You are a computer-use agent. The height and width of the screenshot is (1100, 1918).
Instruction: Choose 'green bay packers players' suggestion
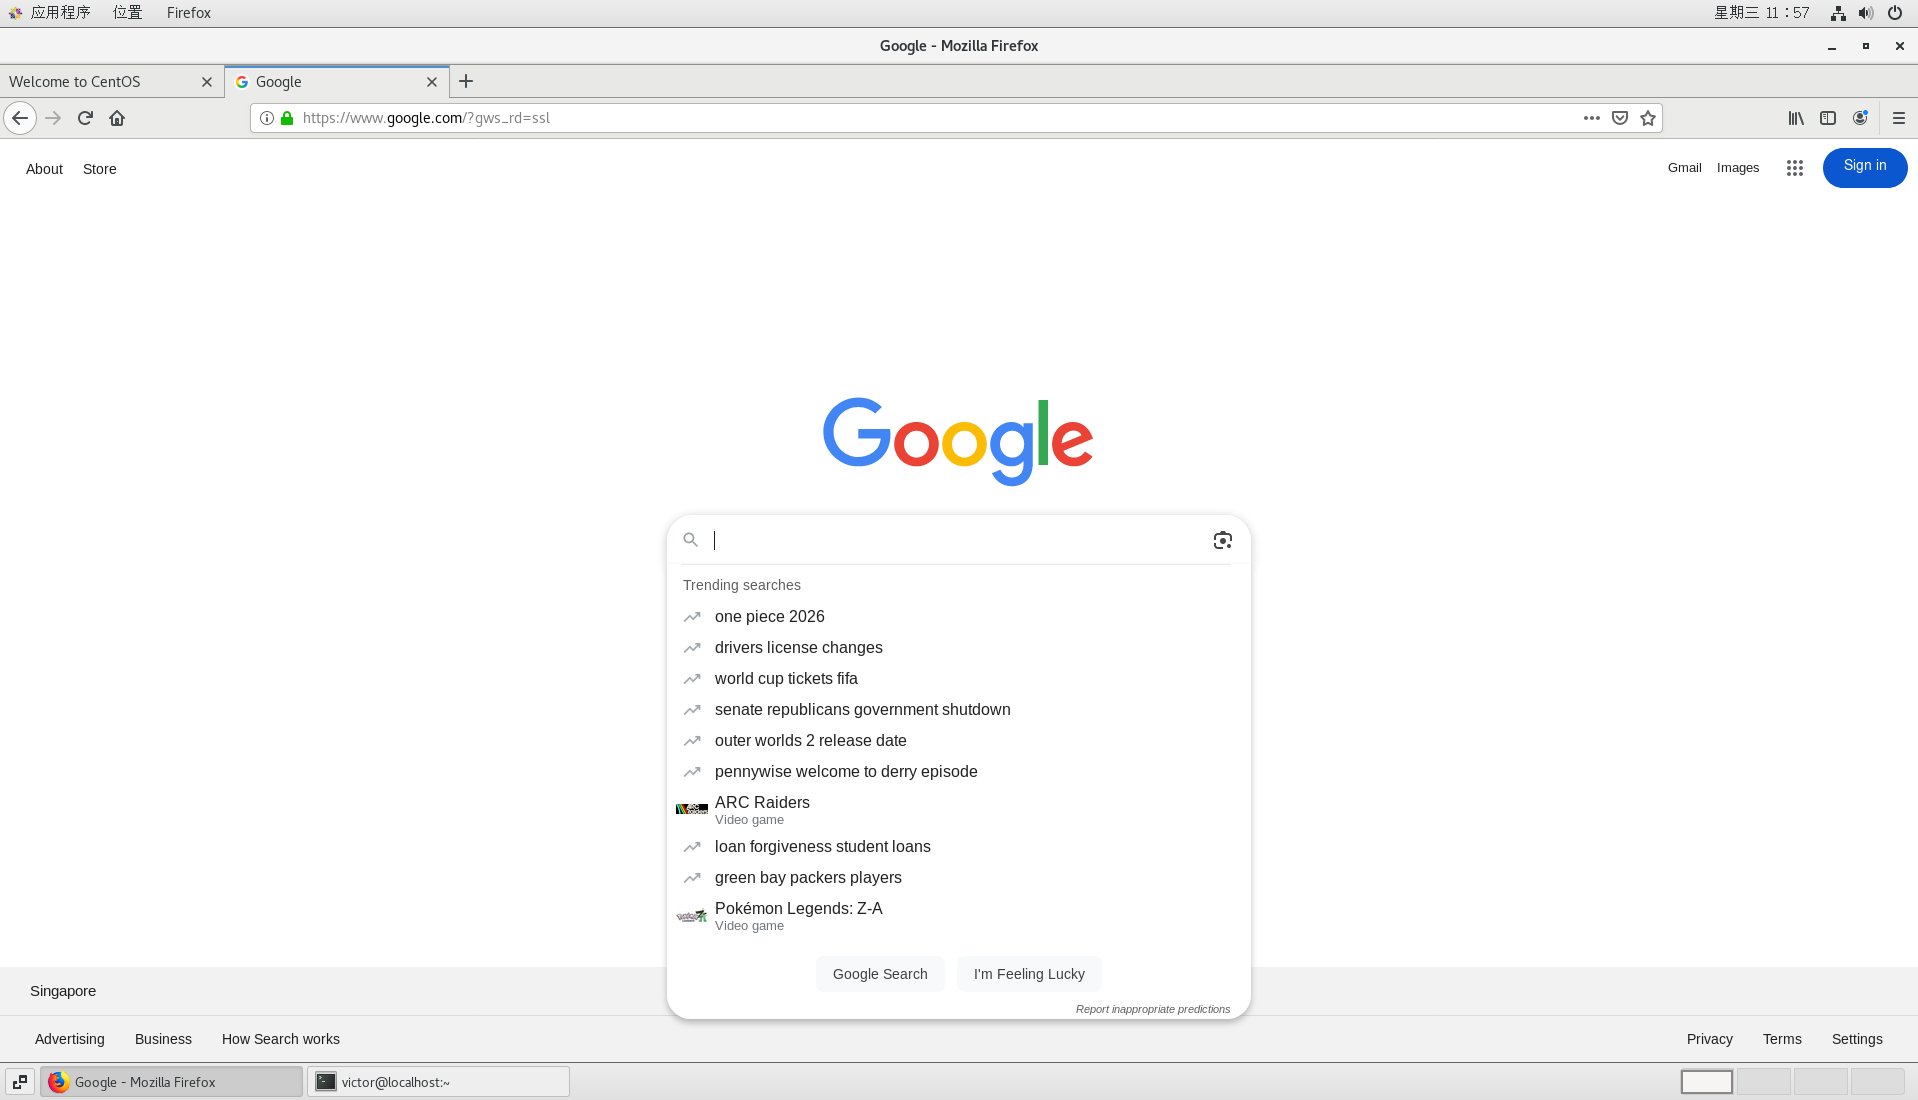click(958, 877)
